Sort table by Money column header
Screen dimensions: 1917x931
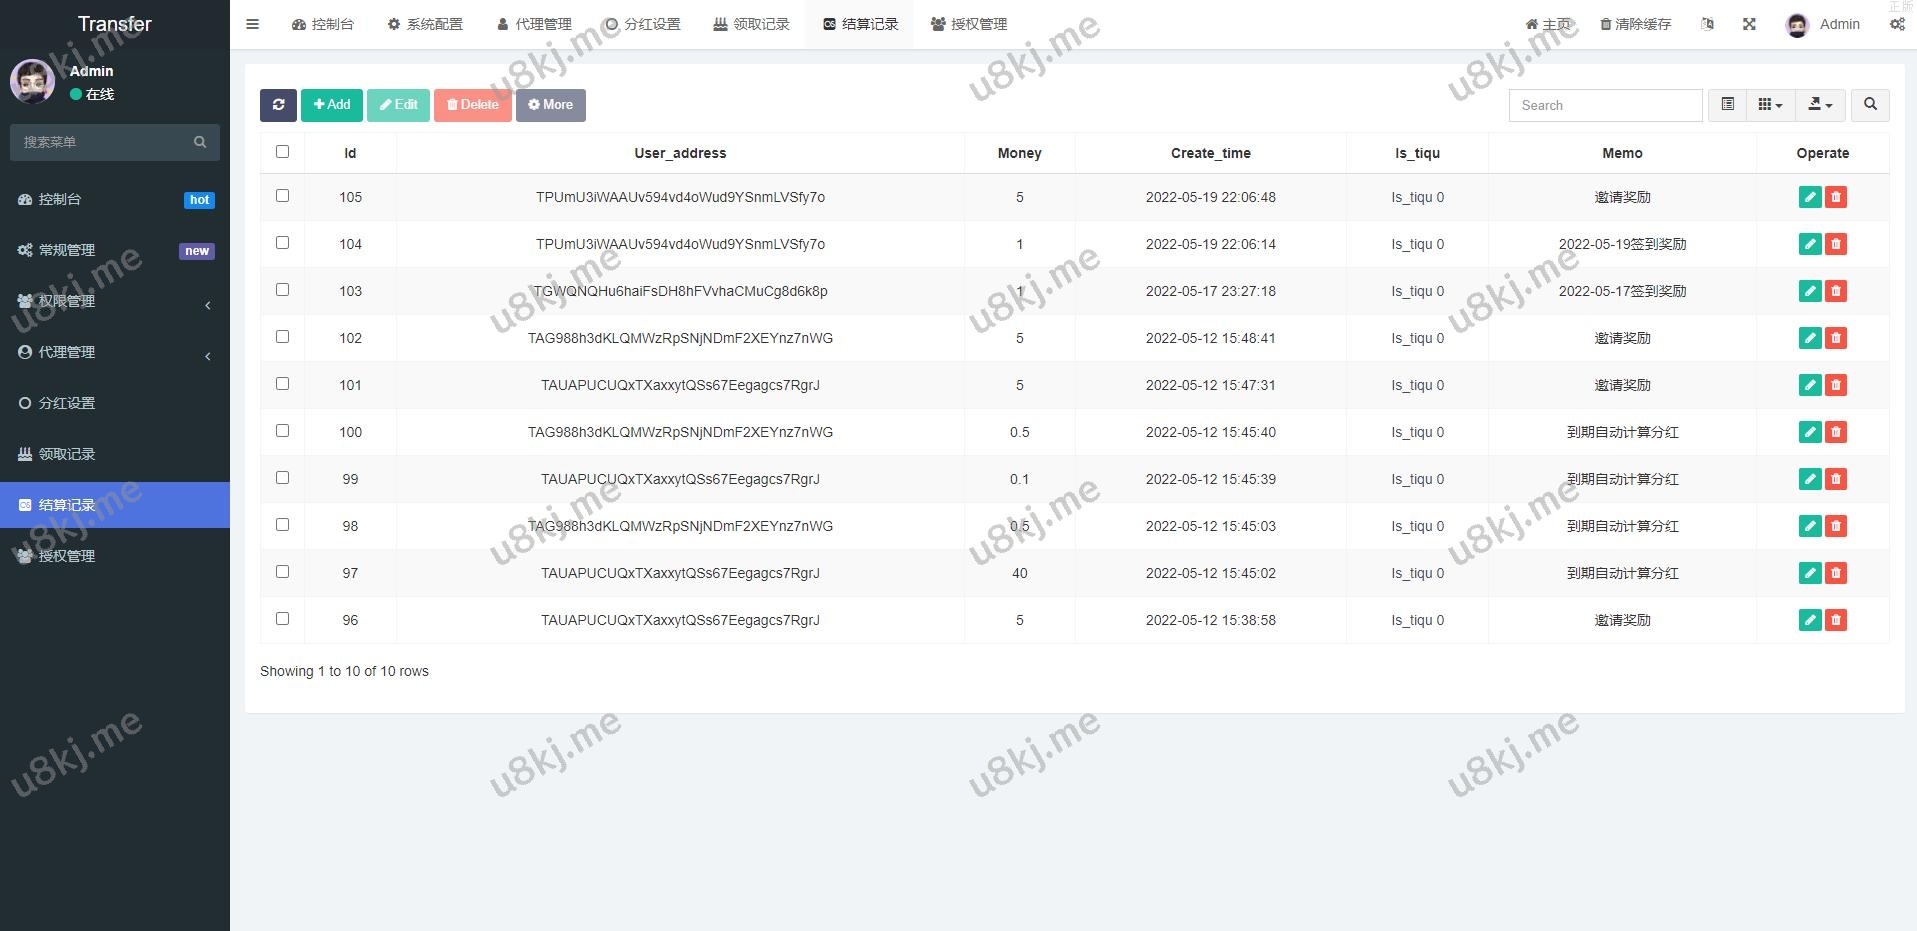[x=1019, y=153]
